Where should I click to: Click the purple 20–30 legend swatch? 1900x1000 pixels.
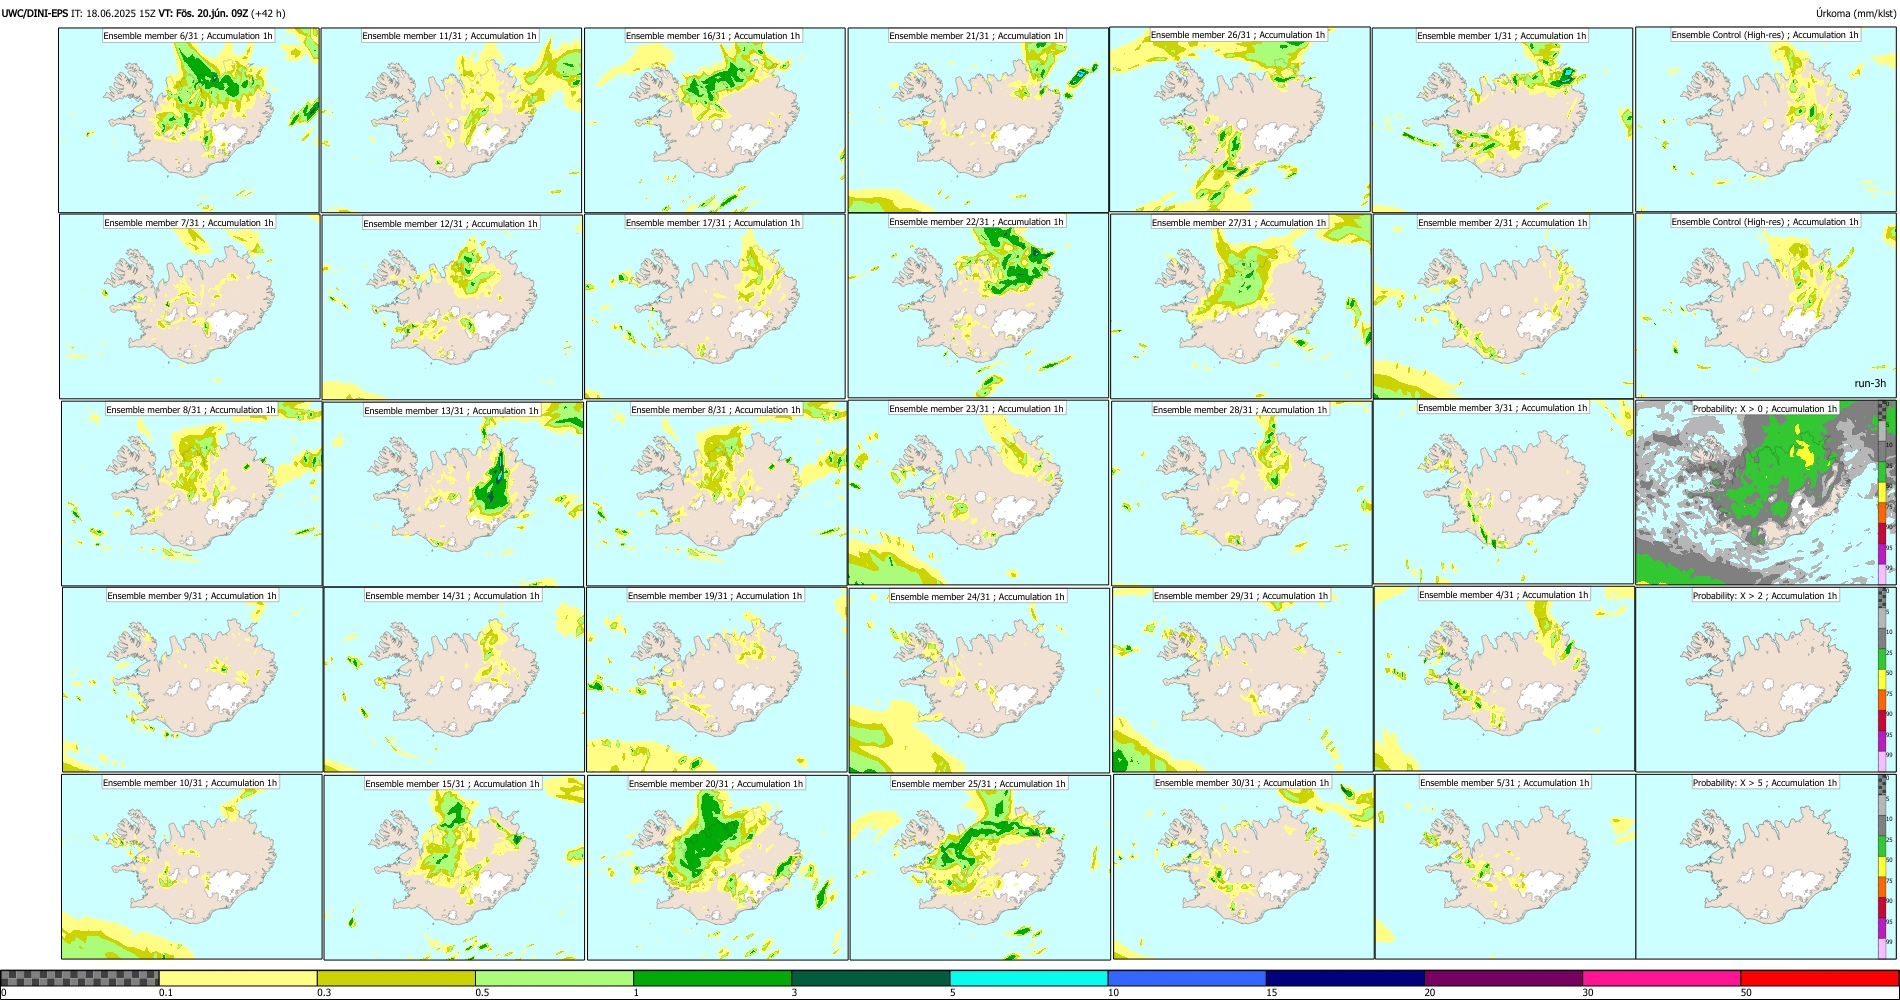tap(1503, 978)
